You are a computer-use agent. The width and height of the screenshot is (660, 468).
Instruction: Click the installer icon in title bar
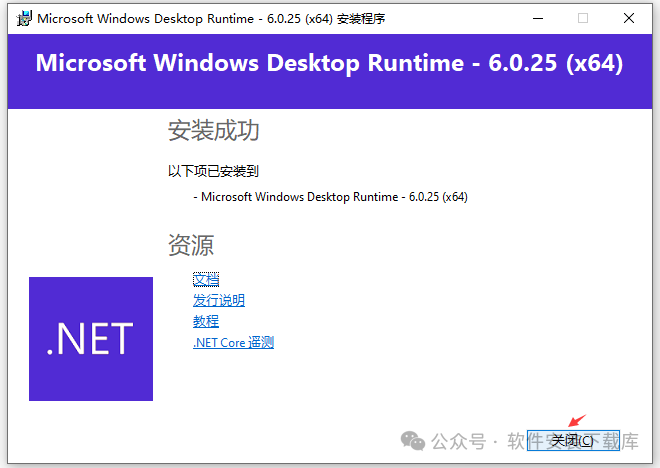pos(24,19)
